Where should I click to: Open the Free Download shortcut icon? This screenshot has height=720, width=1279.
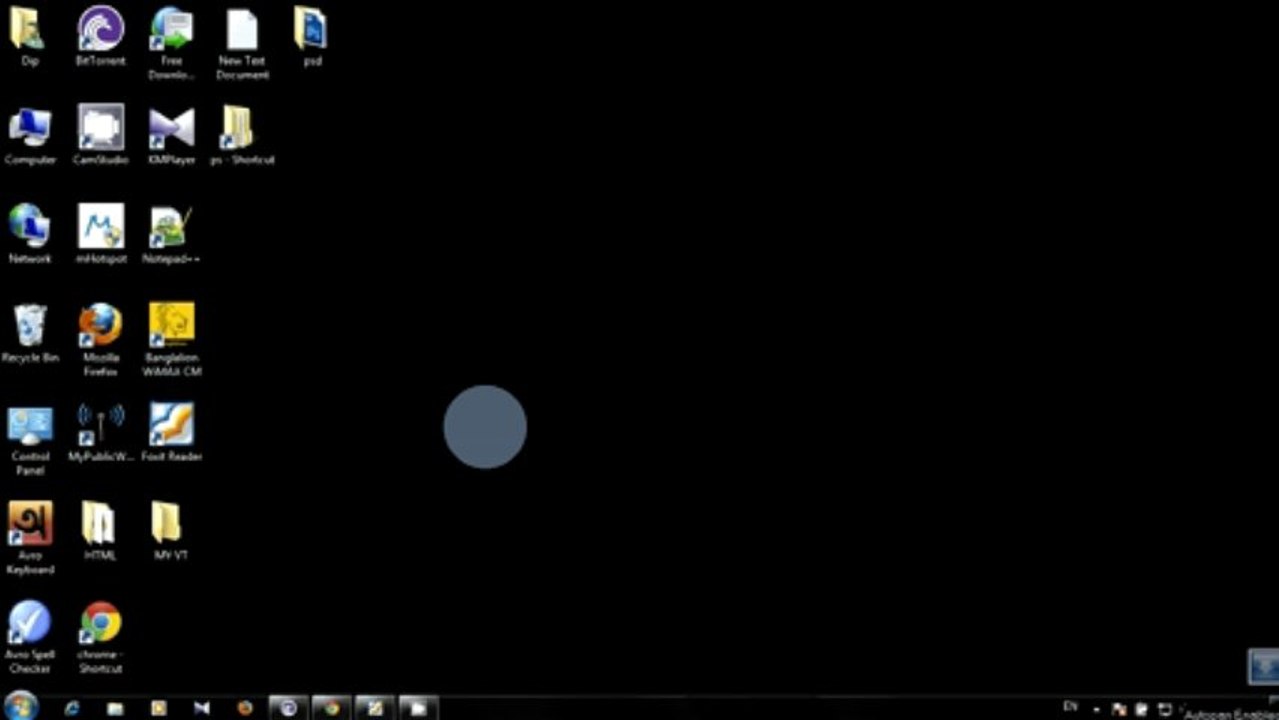171,44
